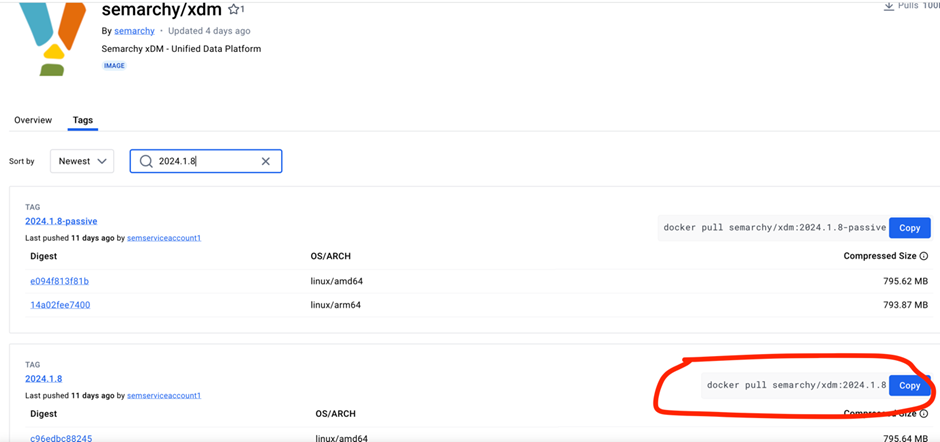This screenshot has width=940, height=442.
Task: Open the semarchy publisher link
Action: click(x=134, y=31)
